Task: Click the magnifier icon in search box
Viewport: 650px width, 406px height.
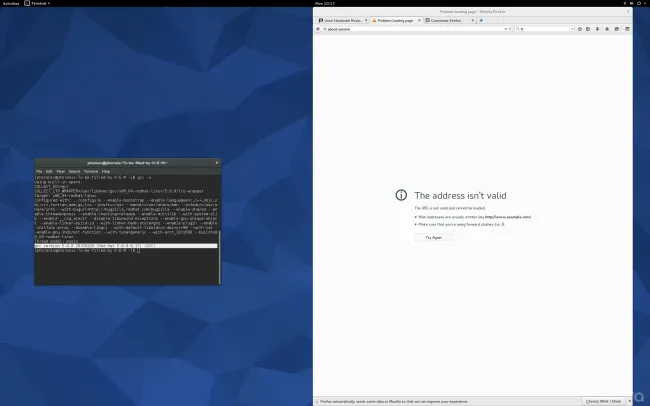Action: (x=518, y=29)
